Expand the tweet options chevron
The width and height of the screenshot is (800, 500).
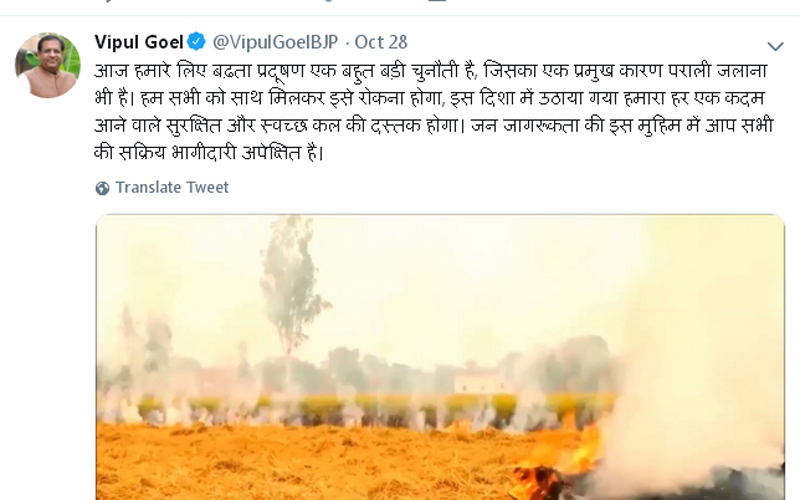pyautogui.click(x=775, y=46)
